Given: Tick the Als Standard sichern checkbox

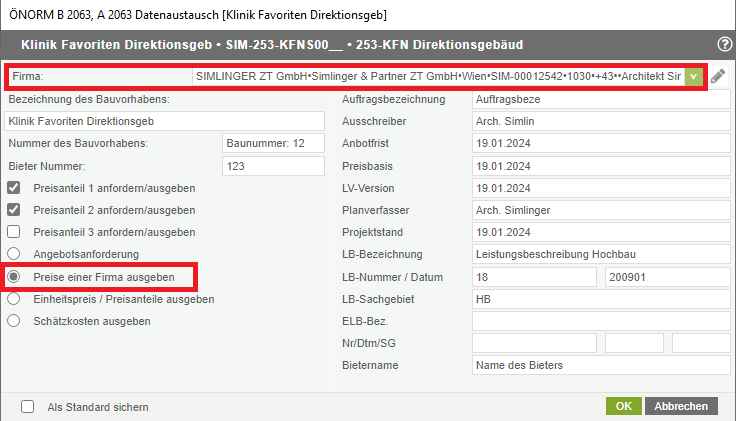Looking at the screenshot, I should click(x=28, y=407).
